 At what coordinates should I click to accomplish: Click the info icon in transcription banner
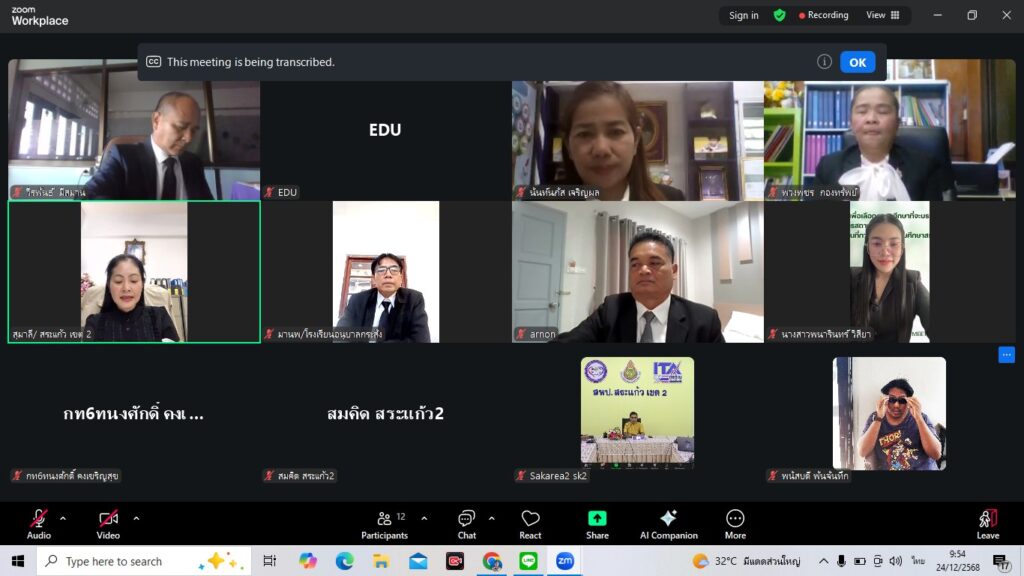(x=824, y=62)
